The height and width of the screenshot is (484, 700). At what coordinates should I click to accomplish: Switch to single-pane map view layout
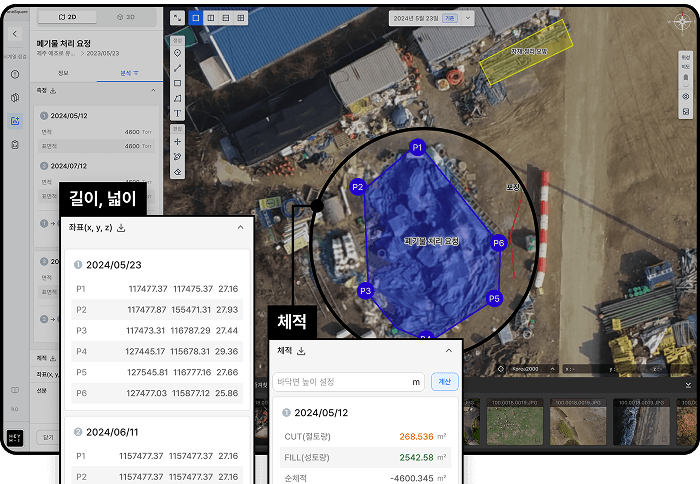click(195, 18)
